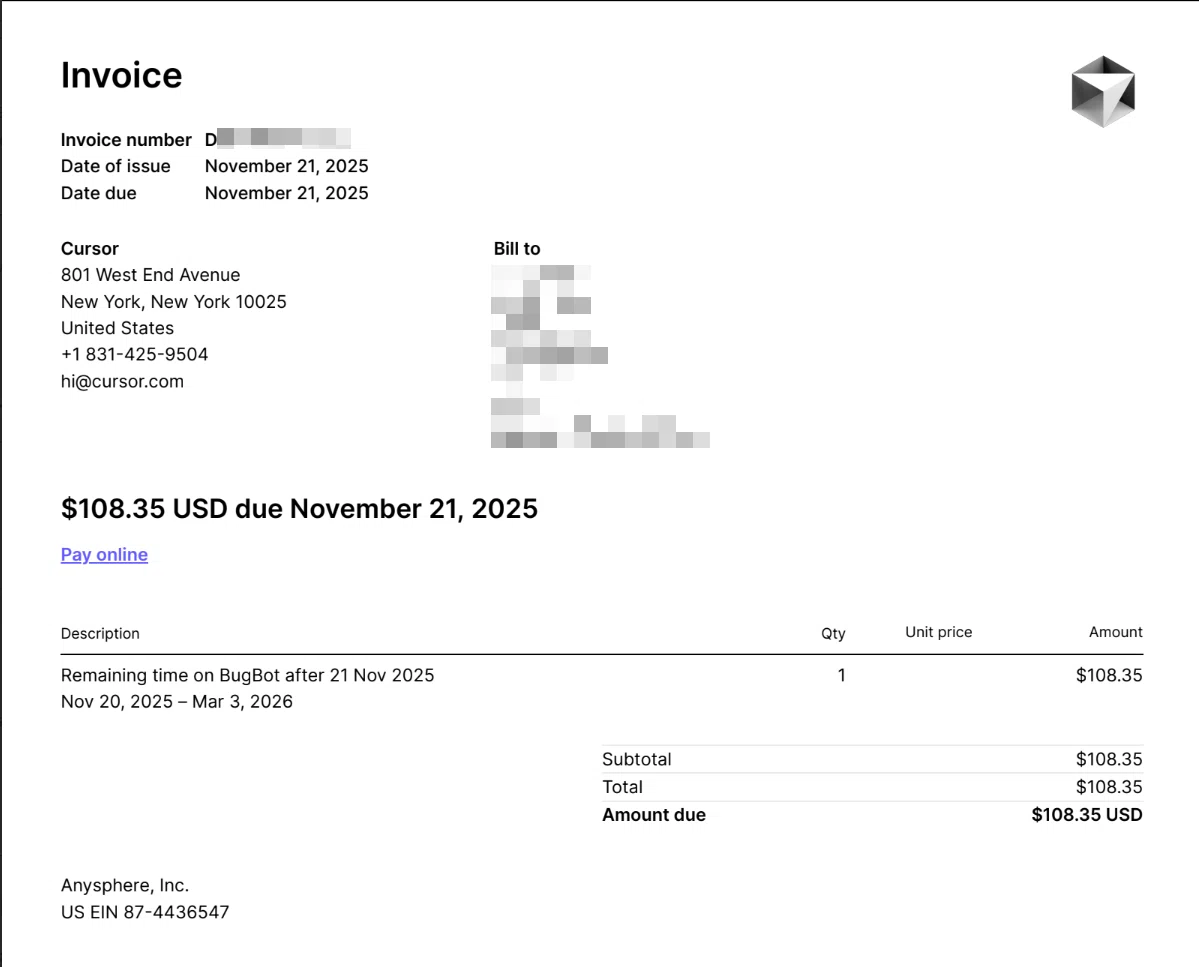Click the Date due label
Viewport: 1199px width, 967px height.
pyautogui.click(x=99, y=193)
